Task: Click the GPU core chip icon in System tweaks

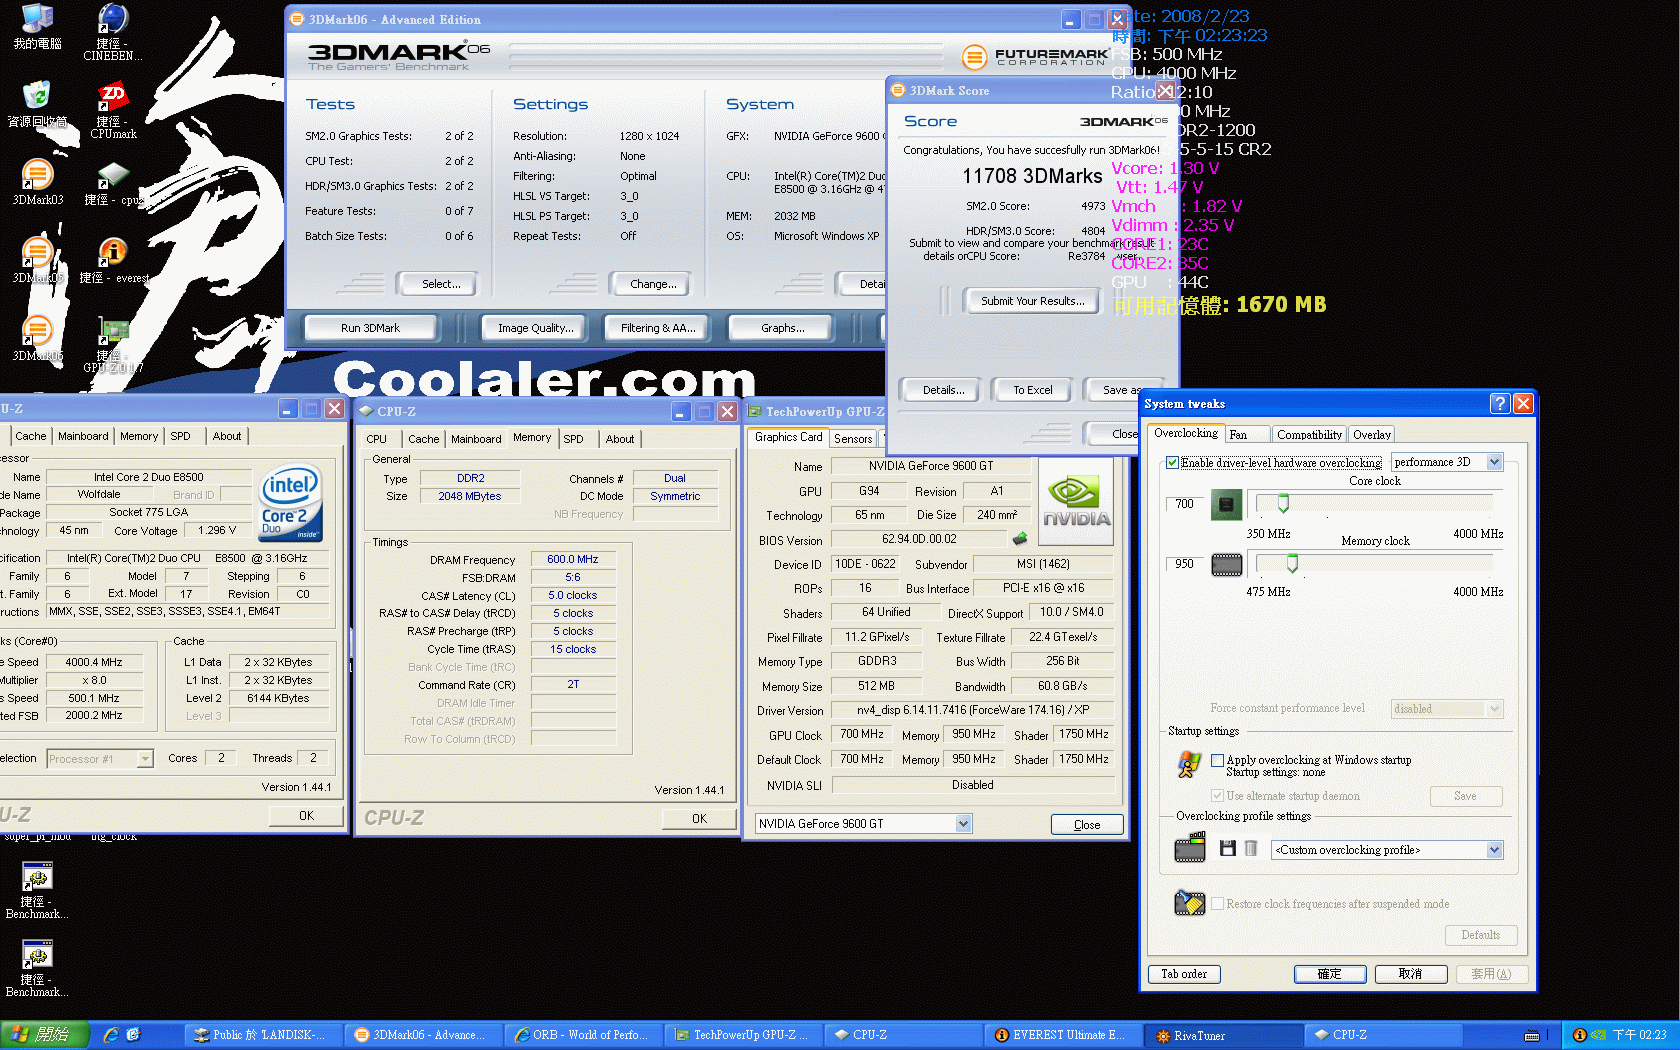Action: (1226, 504)
